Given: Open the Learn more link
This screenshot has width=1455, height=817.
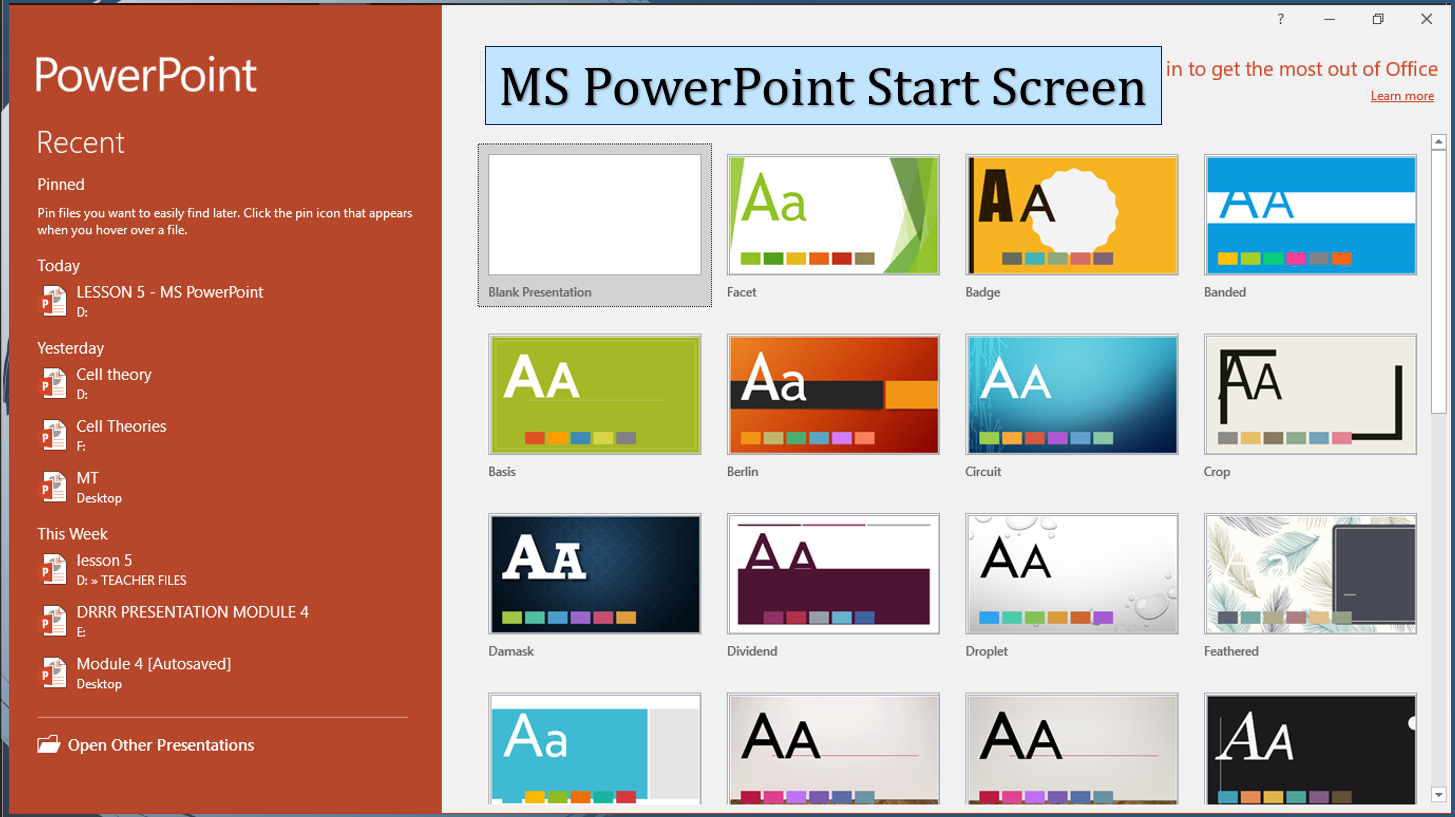Looking at the screenshot, I should [x=1402, y=96].
